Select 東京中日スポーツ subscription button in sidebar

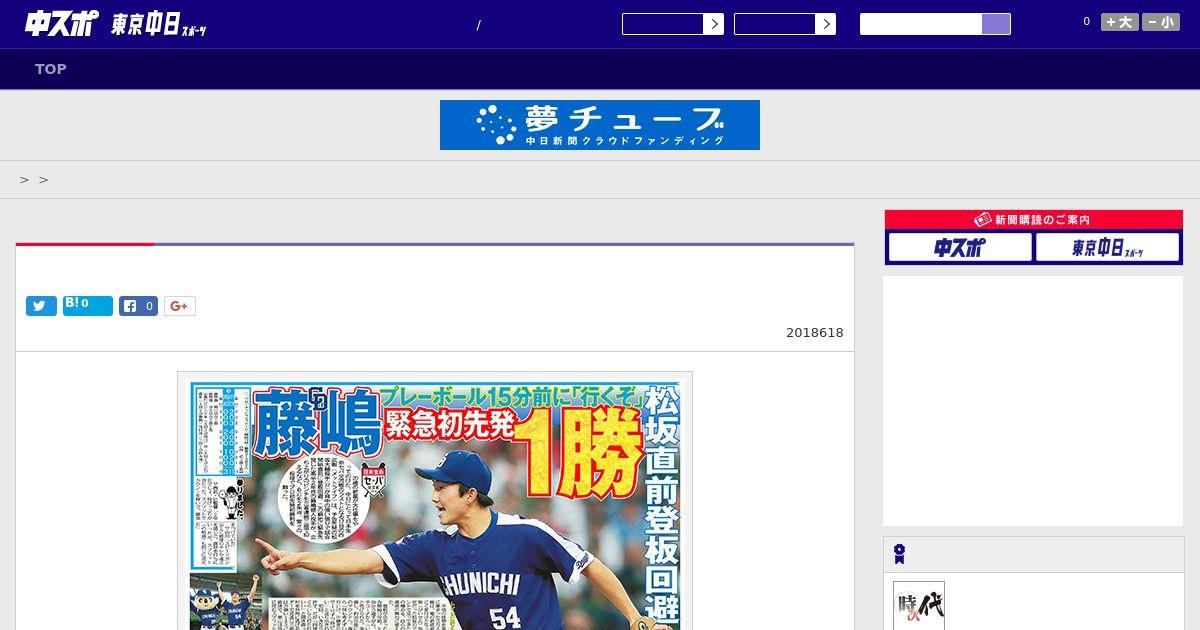click(x=1107, y=247)
